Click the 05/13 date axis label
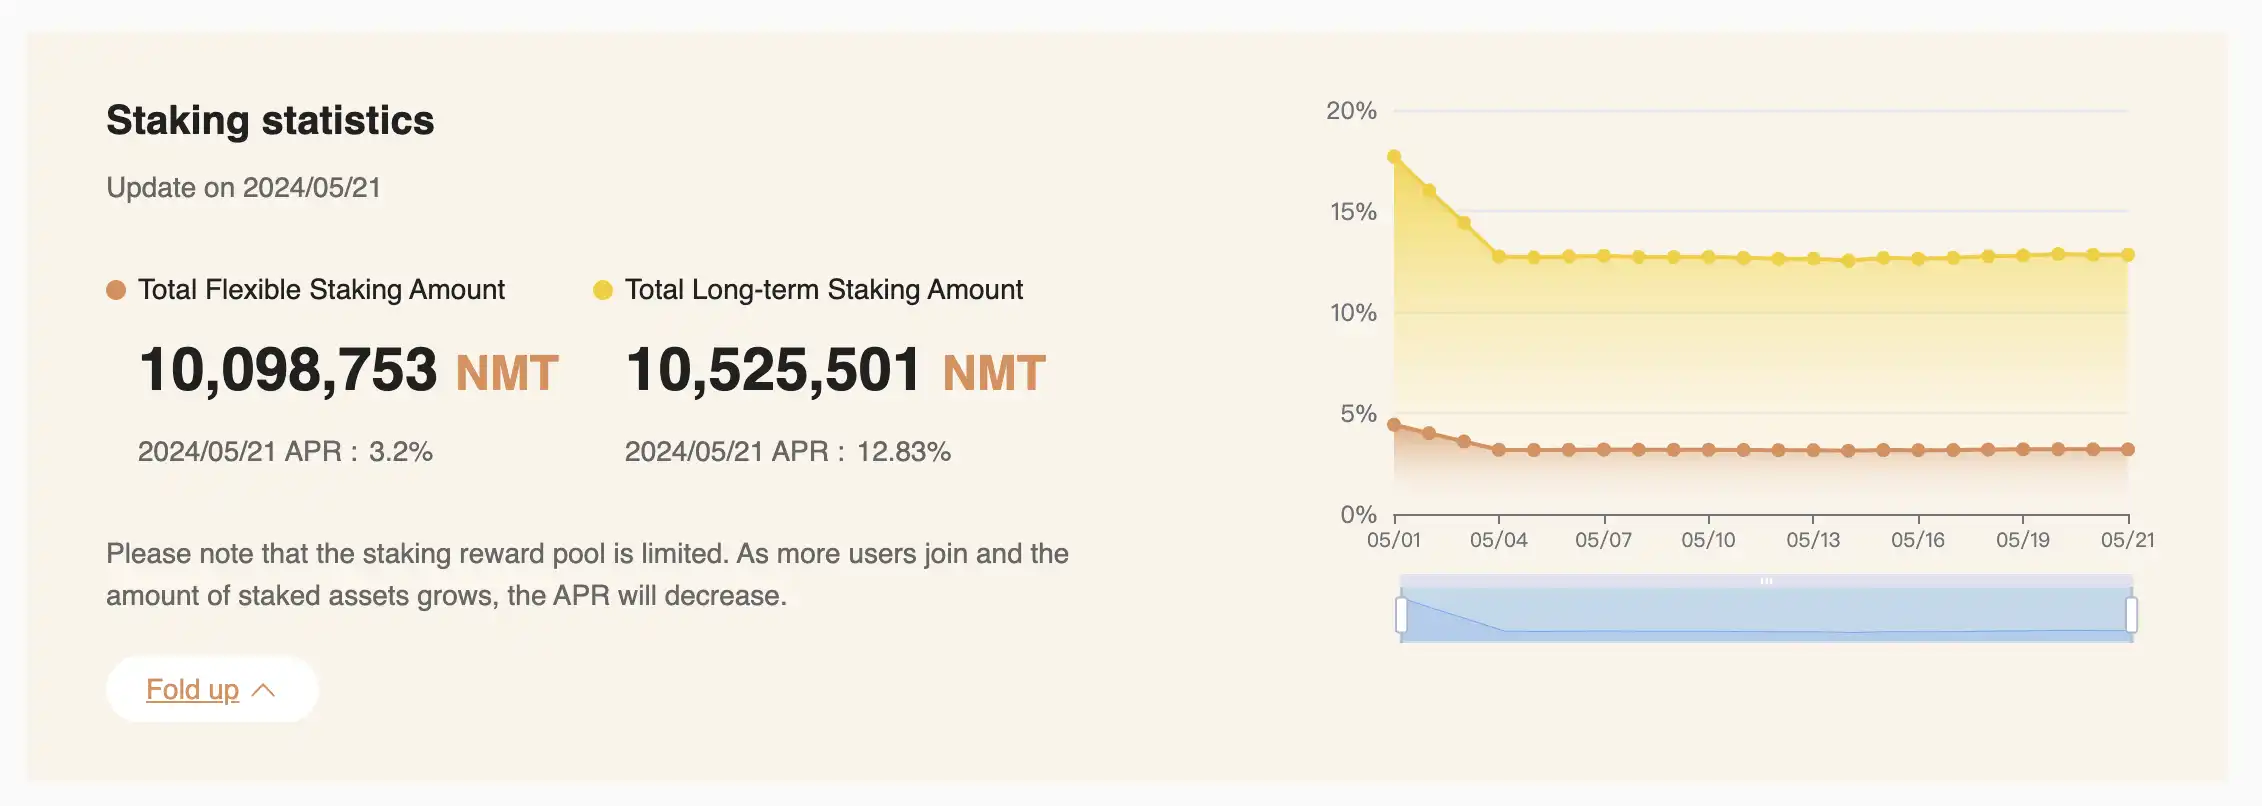 1813,540
